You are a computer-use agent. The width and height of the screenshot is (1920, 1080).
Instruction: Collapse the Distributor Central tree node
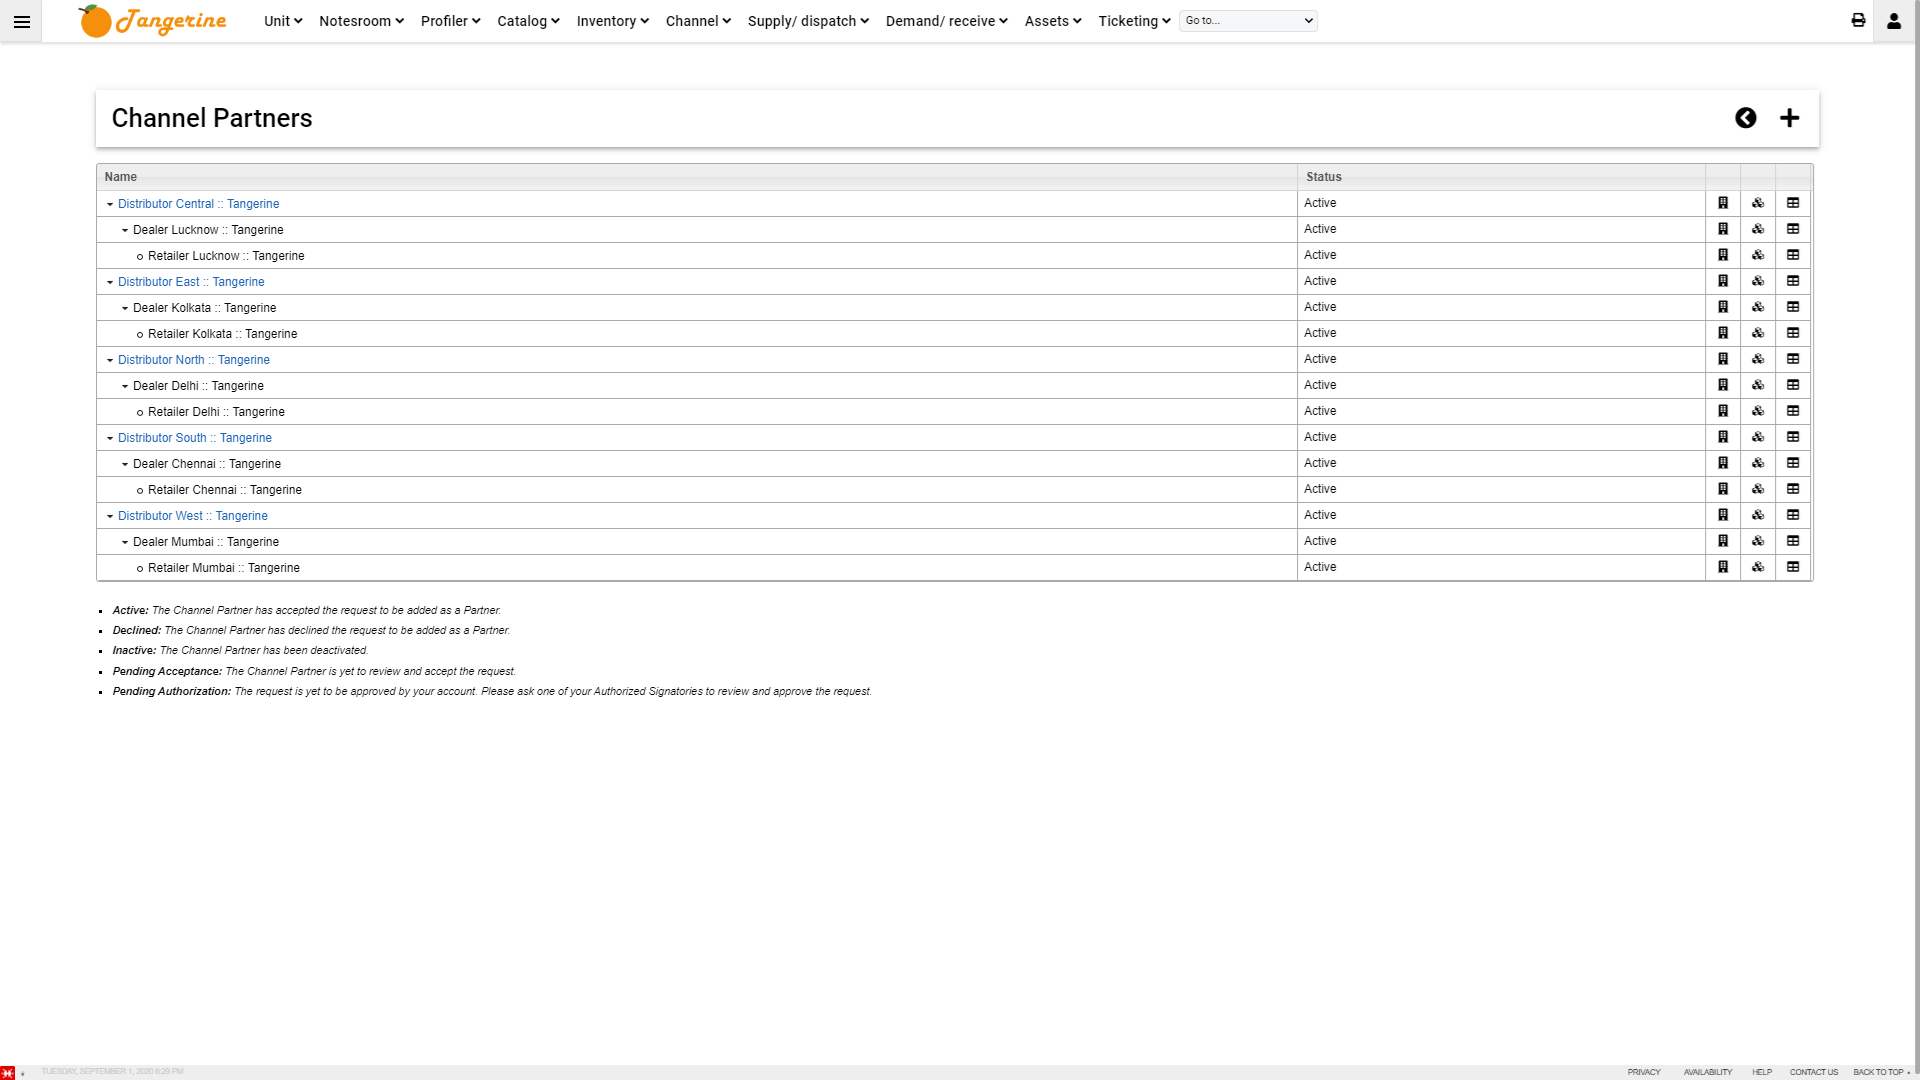coord(110,204)
